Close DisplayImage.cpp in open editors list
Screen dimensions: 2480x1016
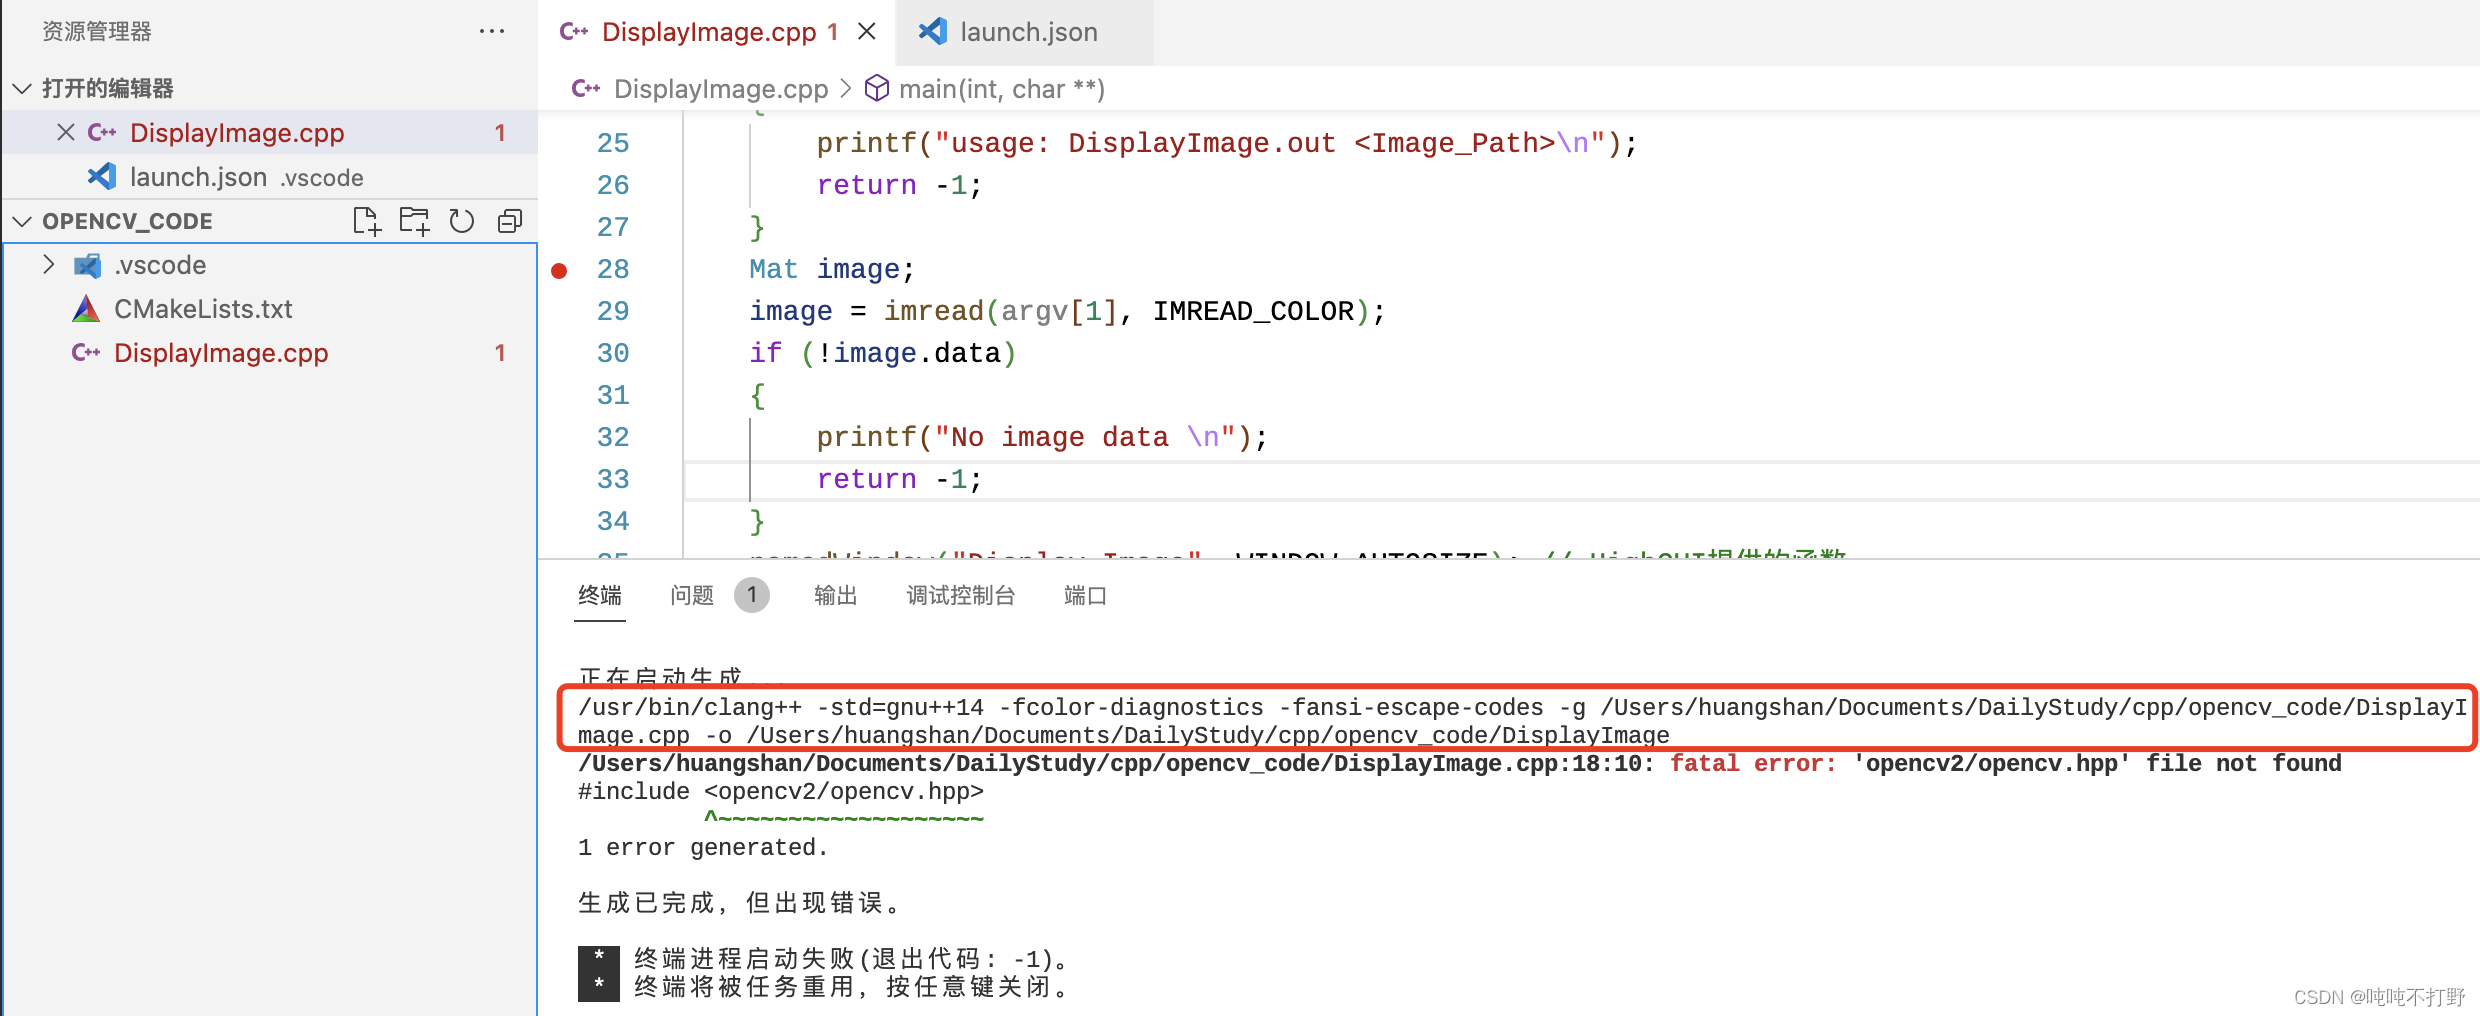coord(66,132)
